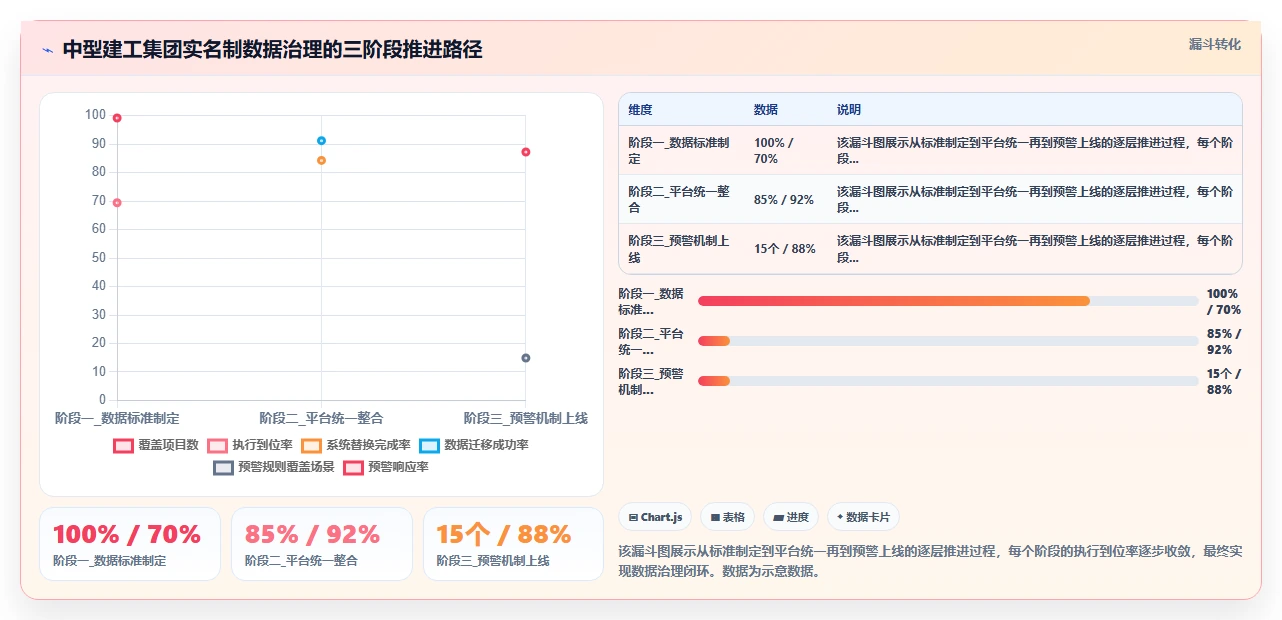
Task: Toggle the 数据迁移成功率 legend swatch
Action: tap(430, 445)
